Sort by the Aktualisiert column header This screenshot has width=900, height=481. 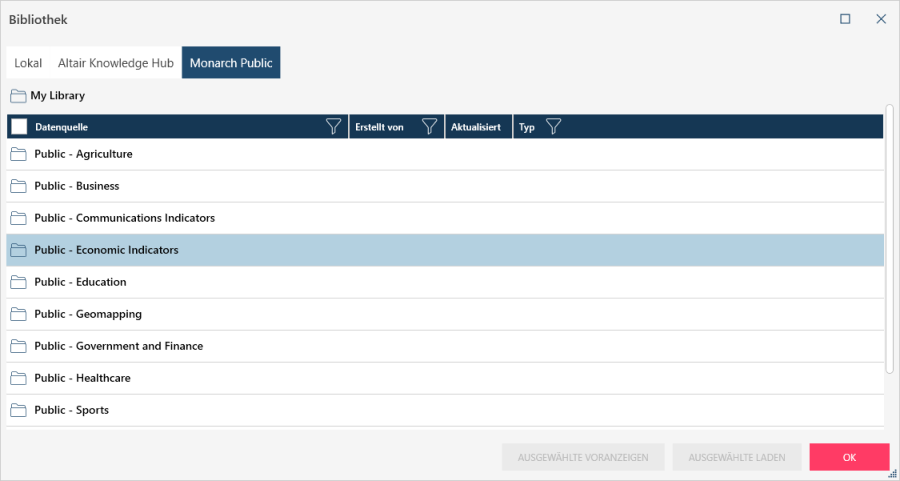(475, 127)
